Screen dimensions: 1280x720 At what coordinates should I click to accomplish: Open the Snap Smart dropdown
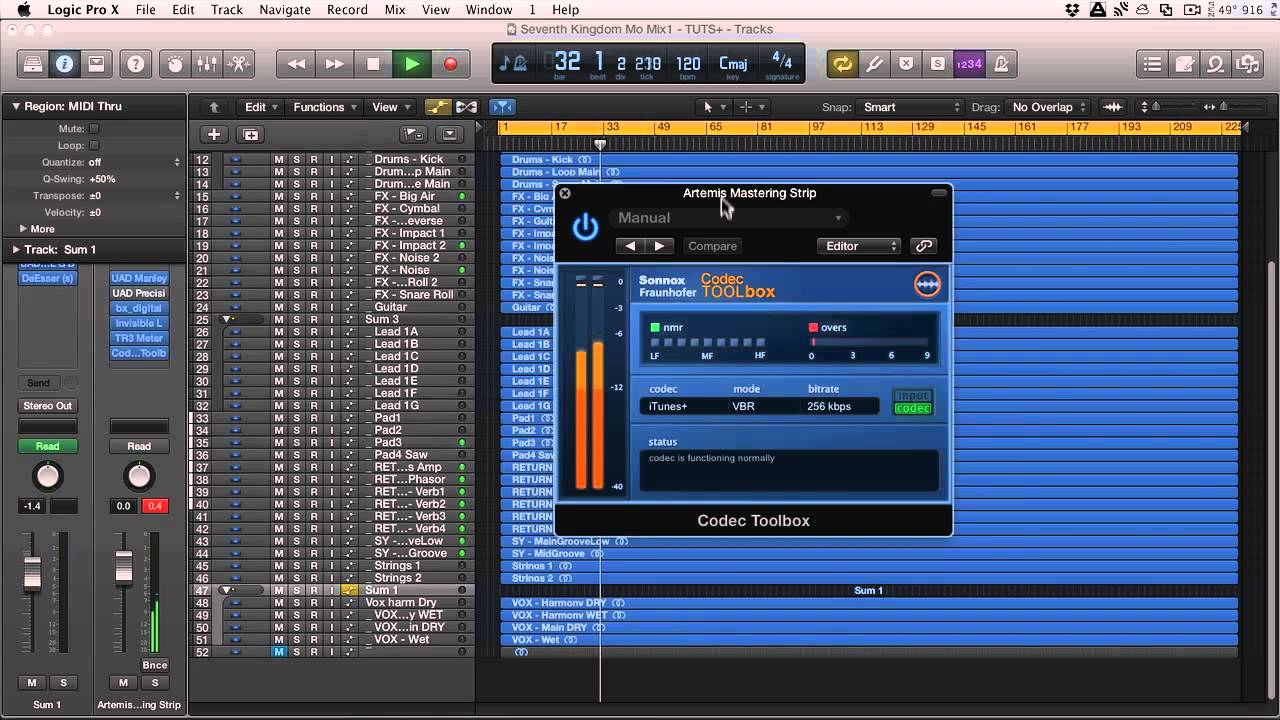click(909, 107)
